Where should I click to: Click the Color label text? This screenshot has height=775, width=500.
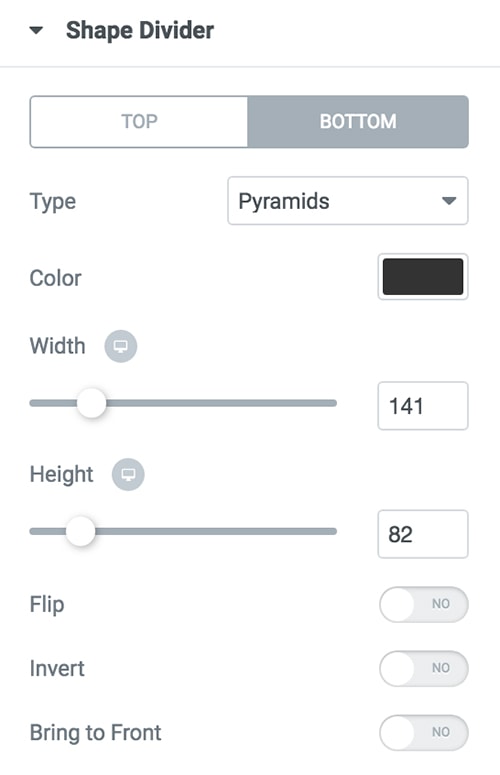(x=55, y=278)
